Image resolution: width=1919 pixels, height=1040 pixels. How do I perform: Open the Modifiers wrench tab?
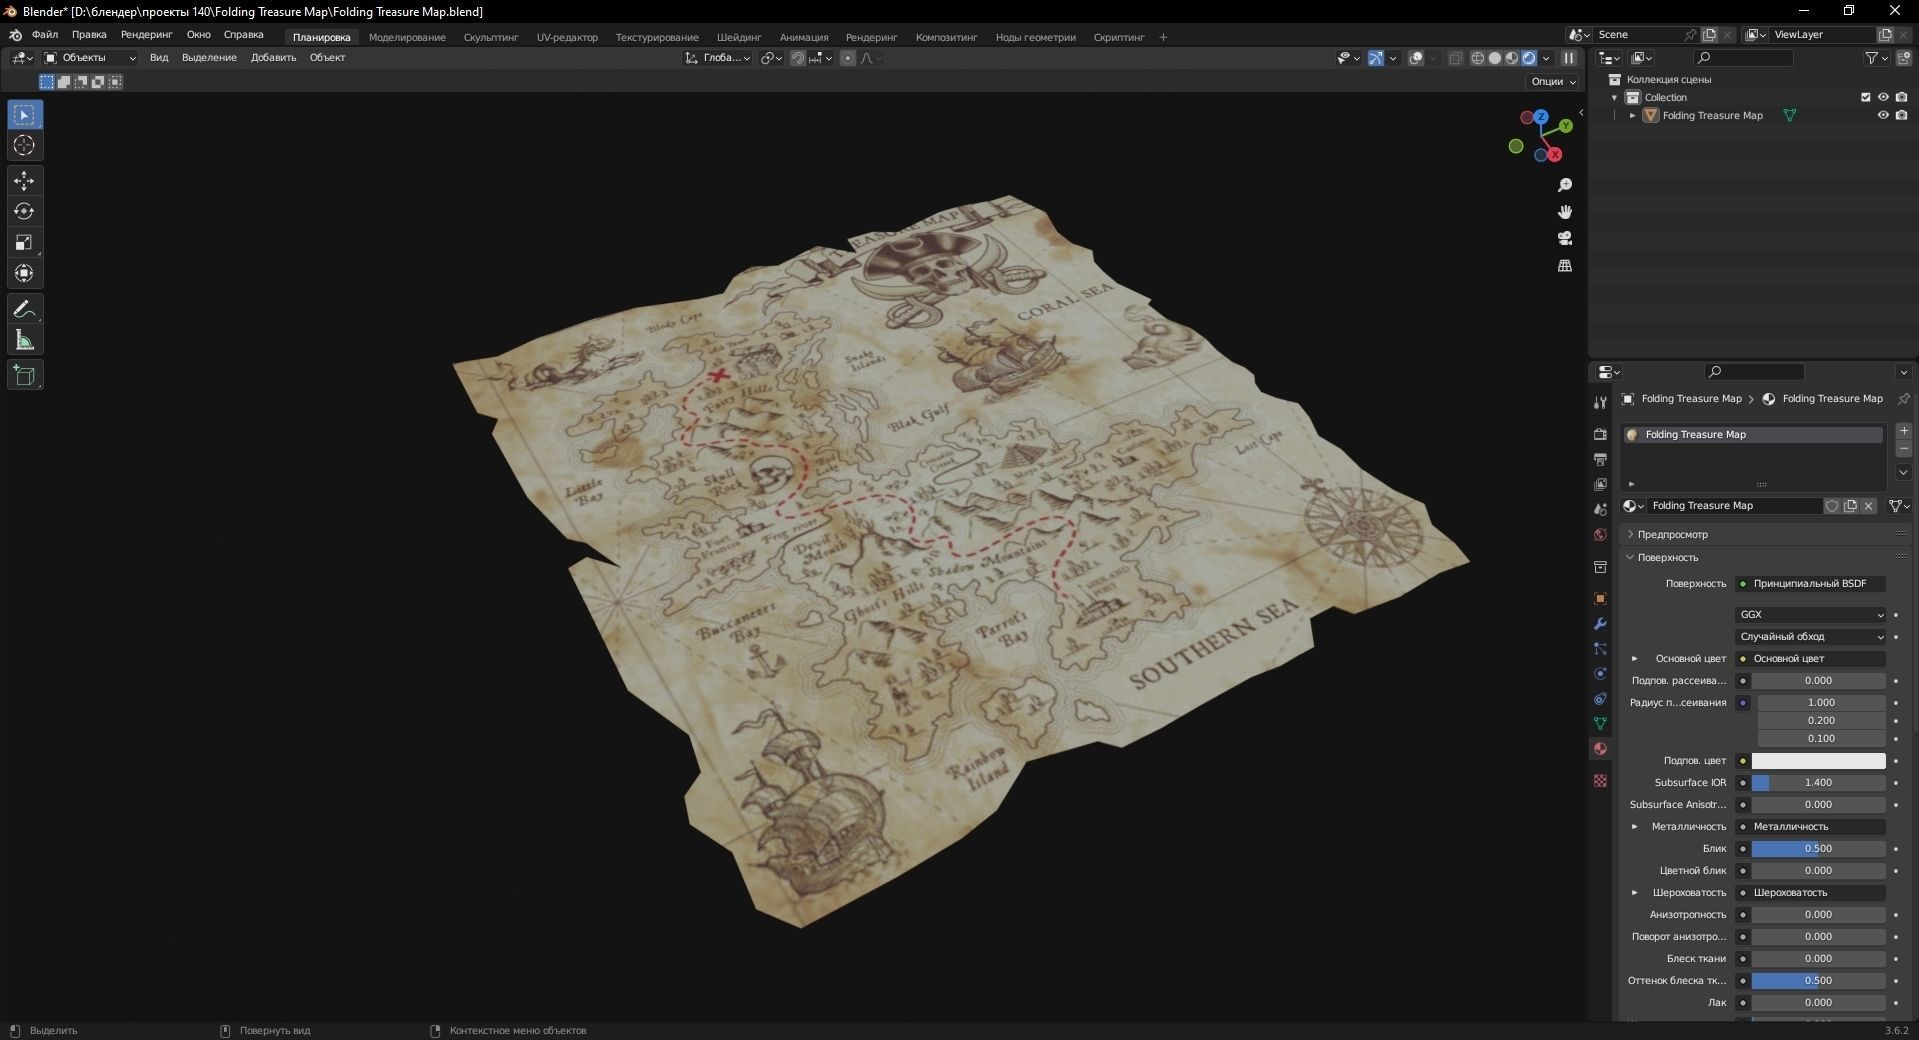(x=1600, y=623)
